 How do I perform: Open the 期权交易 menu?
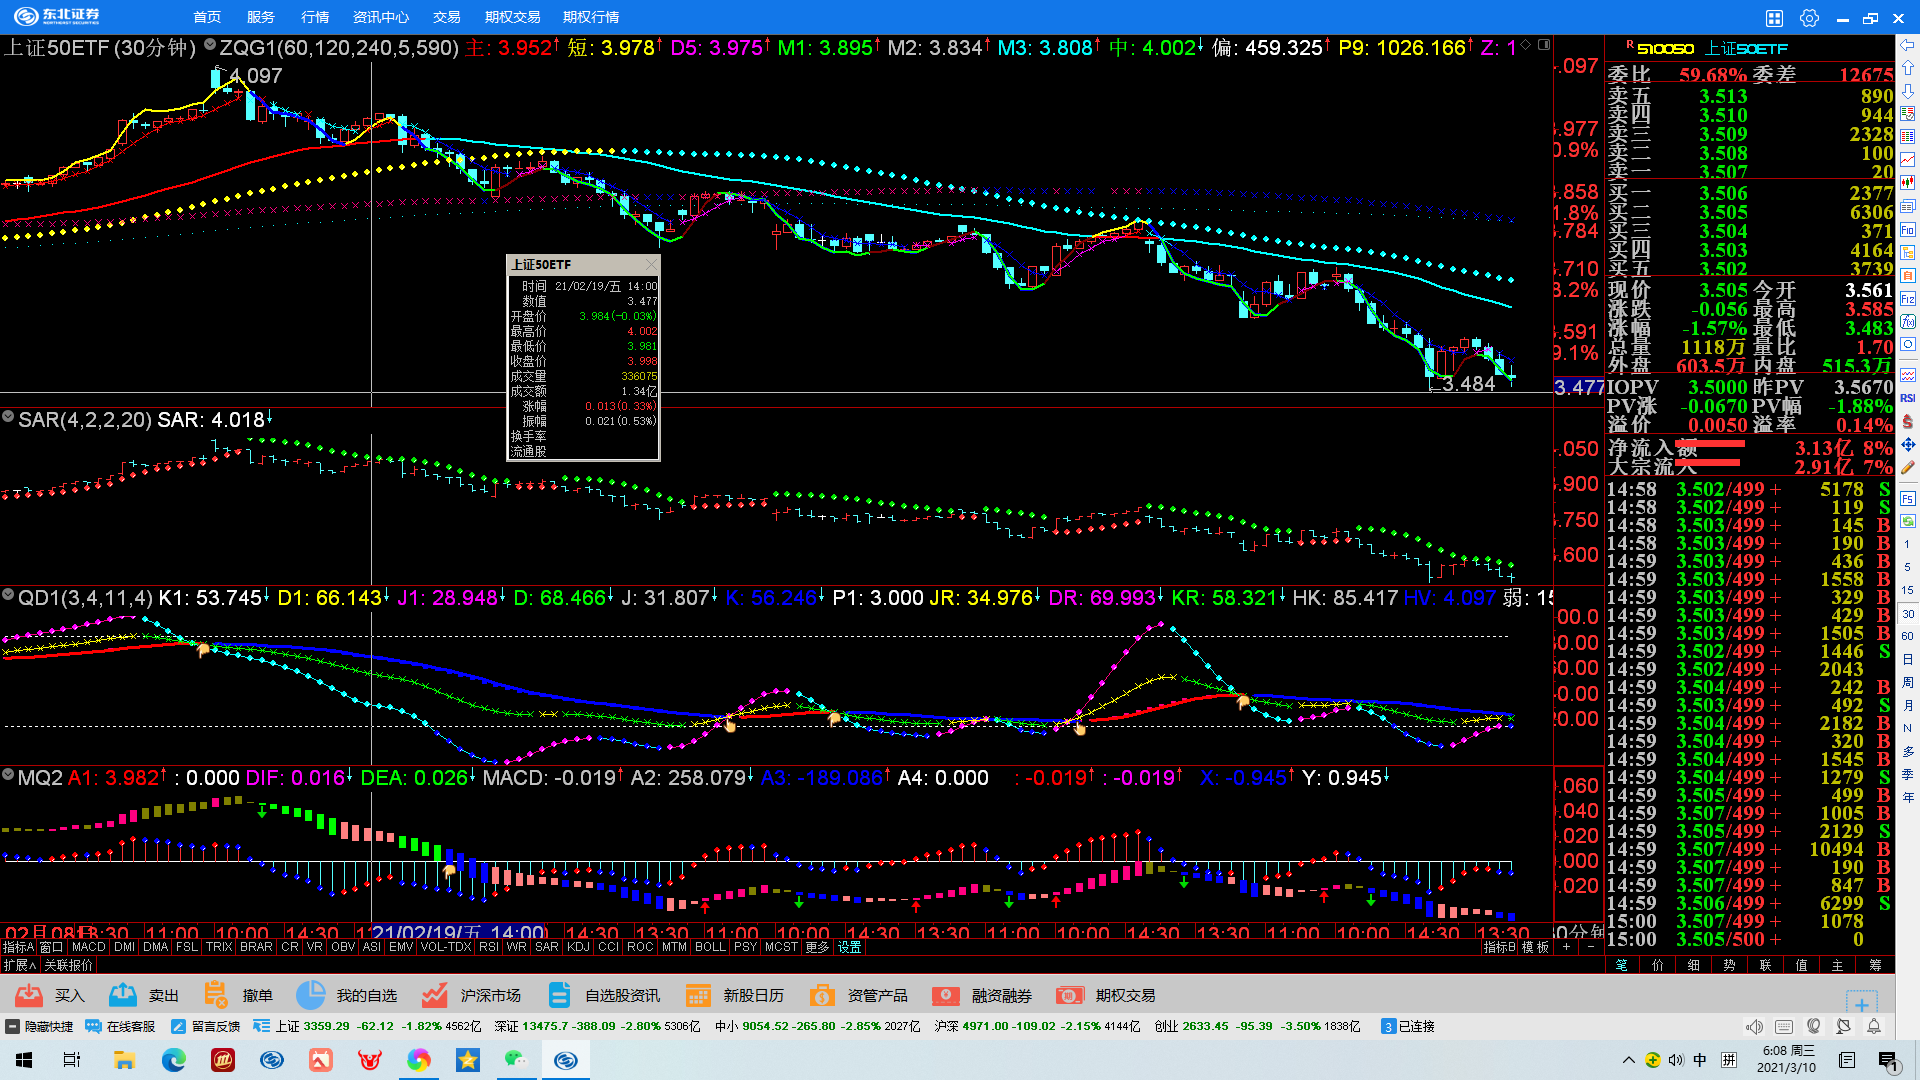[512, 17]
